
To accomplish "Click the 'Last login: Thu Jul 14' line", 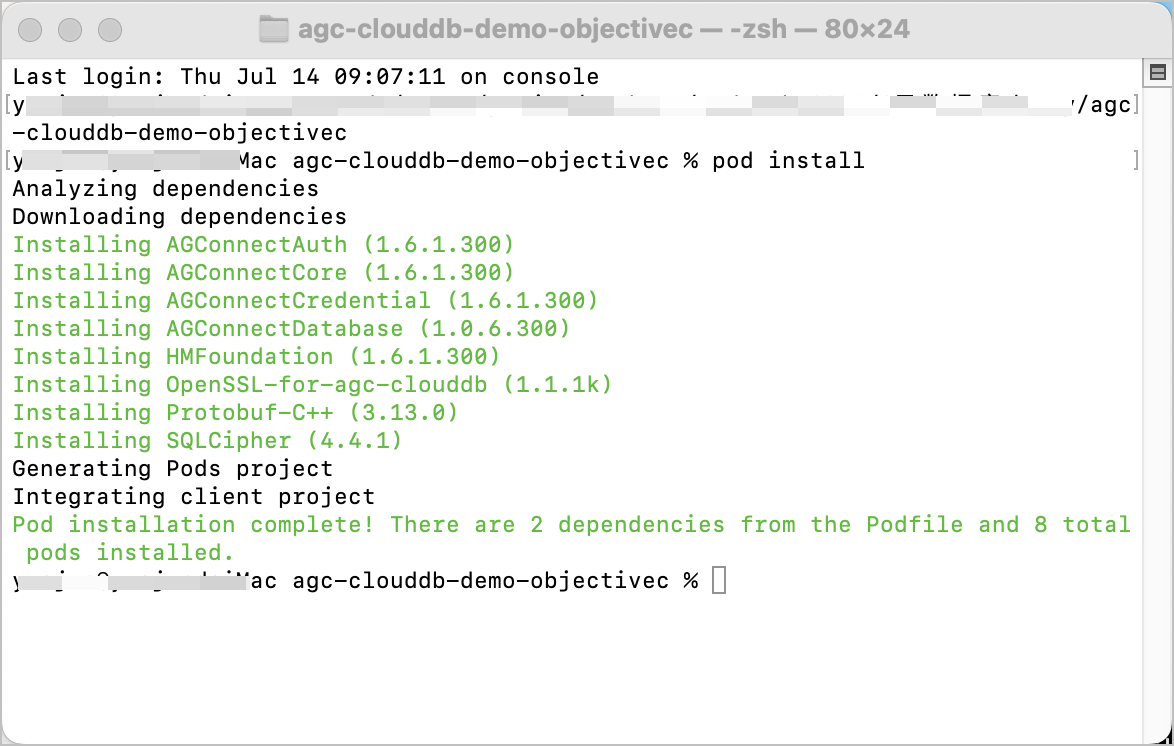I will tap(305, 76).
